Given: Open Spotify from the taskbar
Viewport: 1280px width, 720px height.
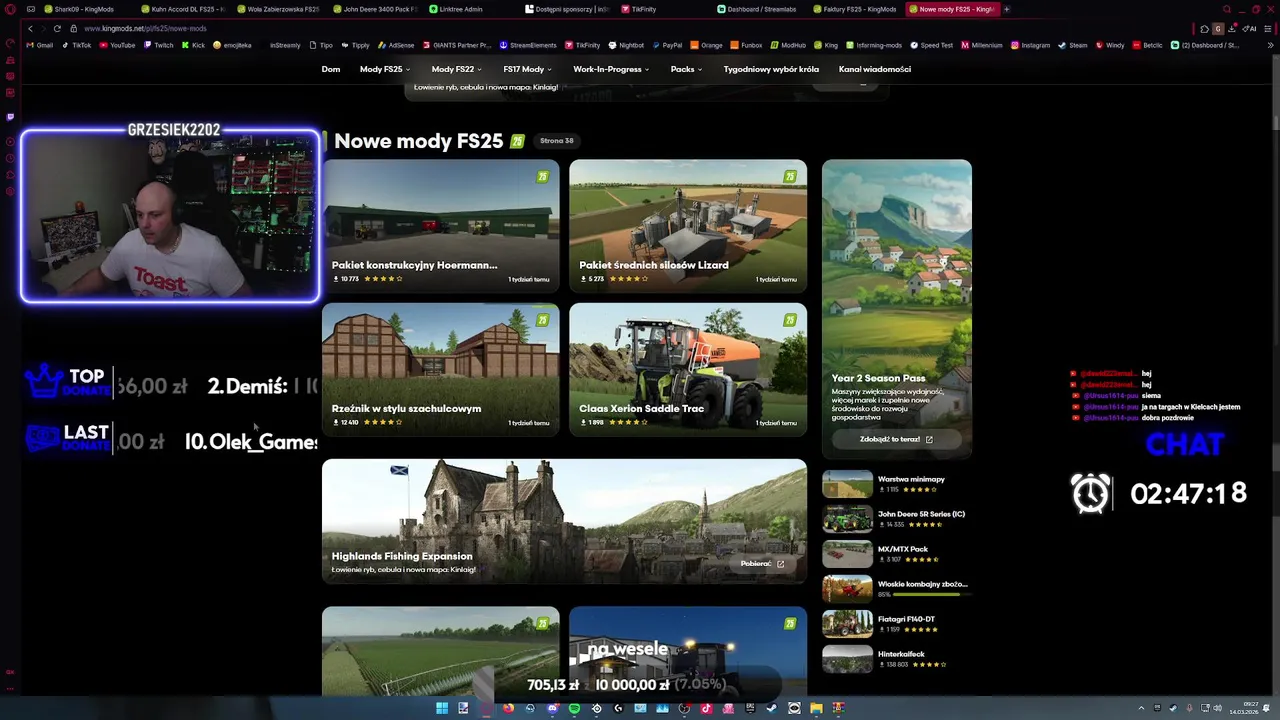Looking at the screenshot, I should [574, 708].
